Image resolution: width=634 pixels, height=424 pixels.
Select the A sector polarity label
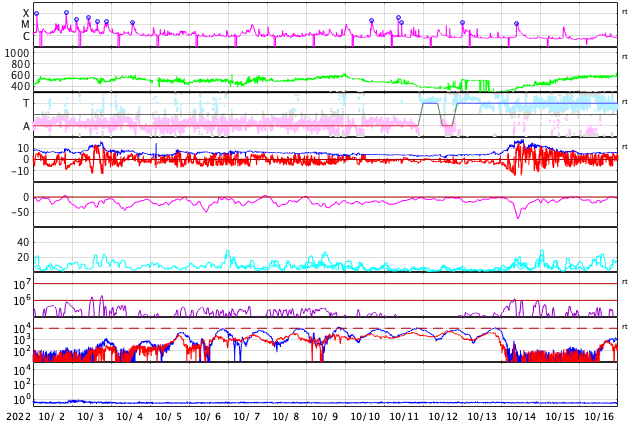point(26,127)
